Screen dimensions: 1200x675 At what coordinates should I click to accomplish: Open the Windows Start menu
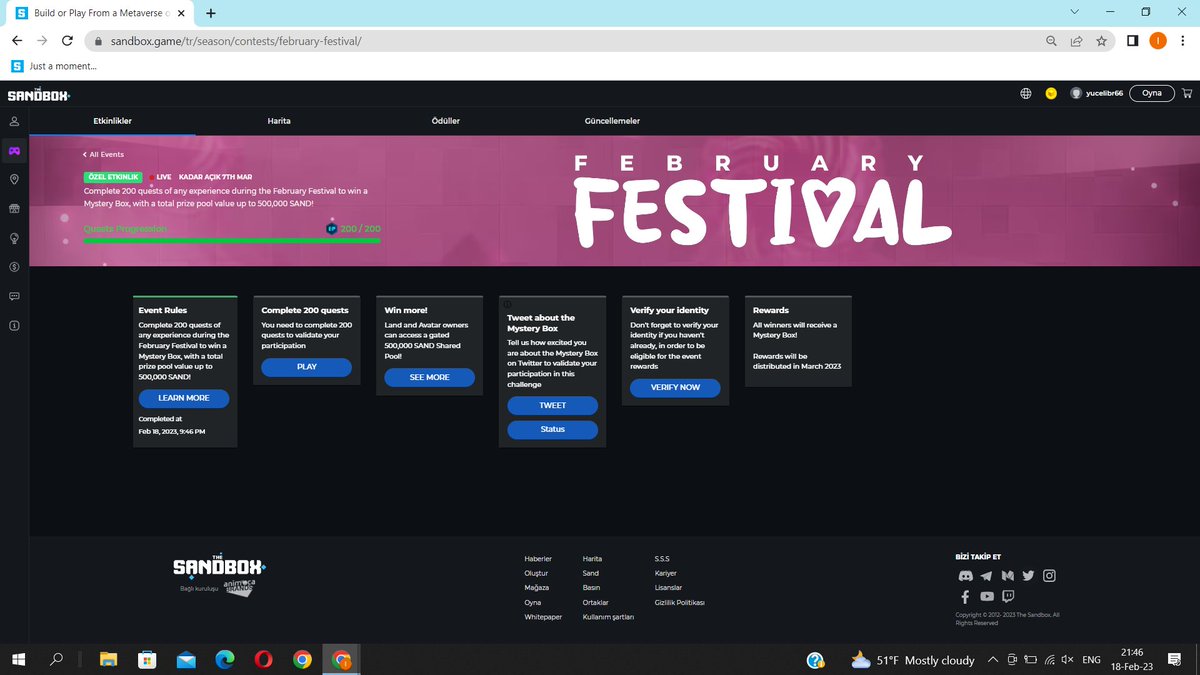[19, 660]
